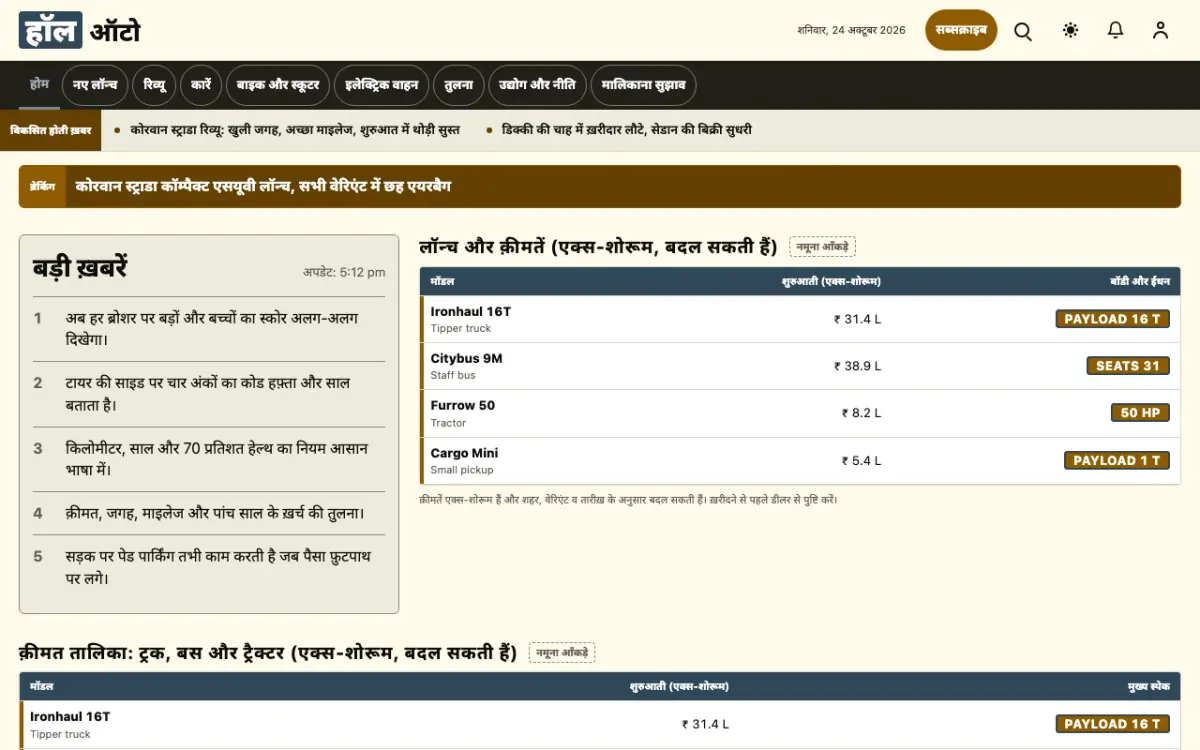Open top story 4 about पांच साल के ख़र्च
The image size is (1200, 750).
coord(209,513)
